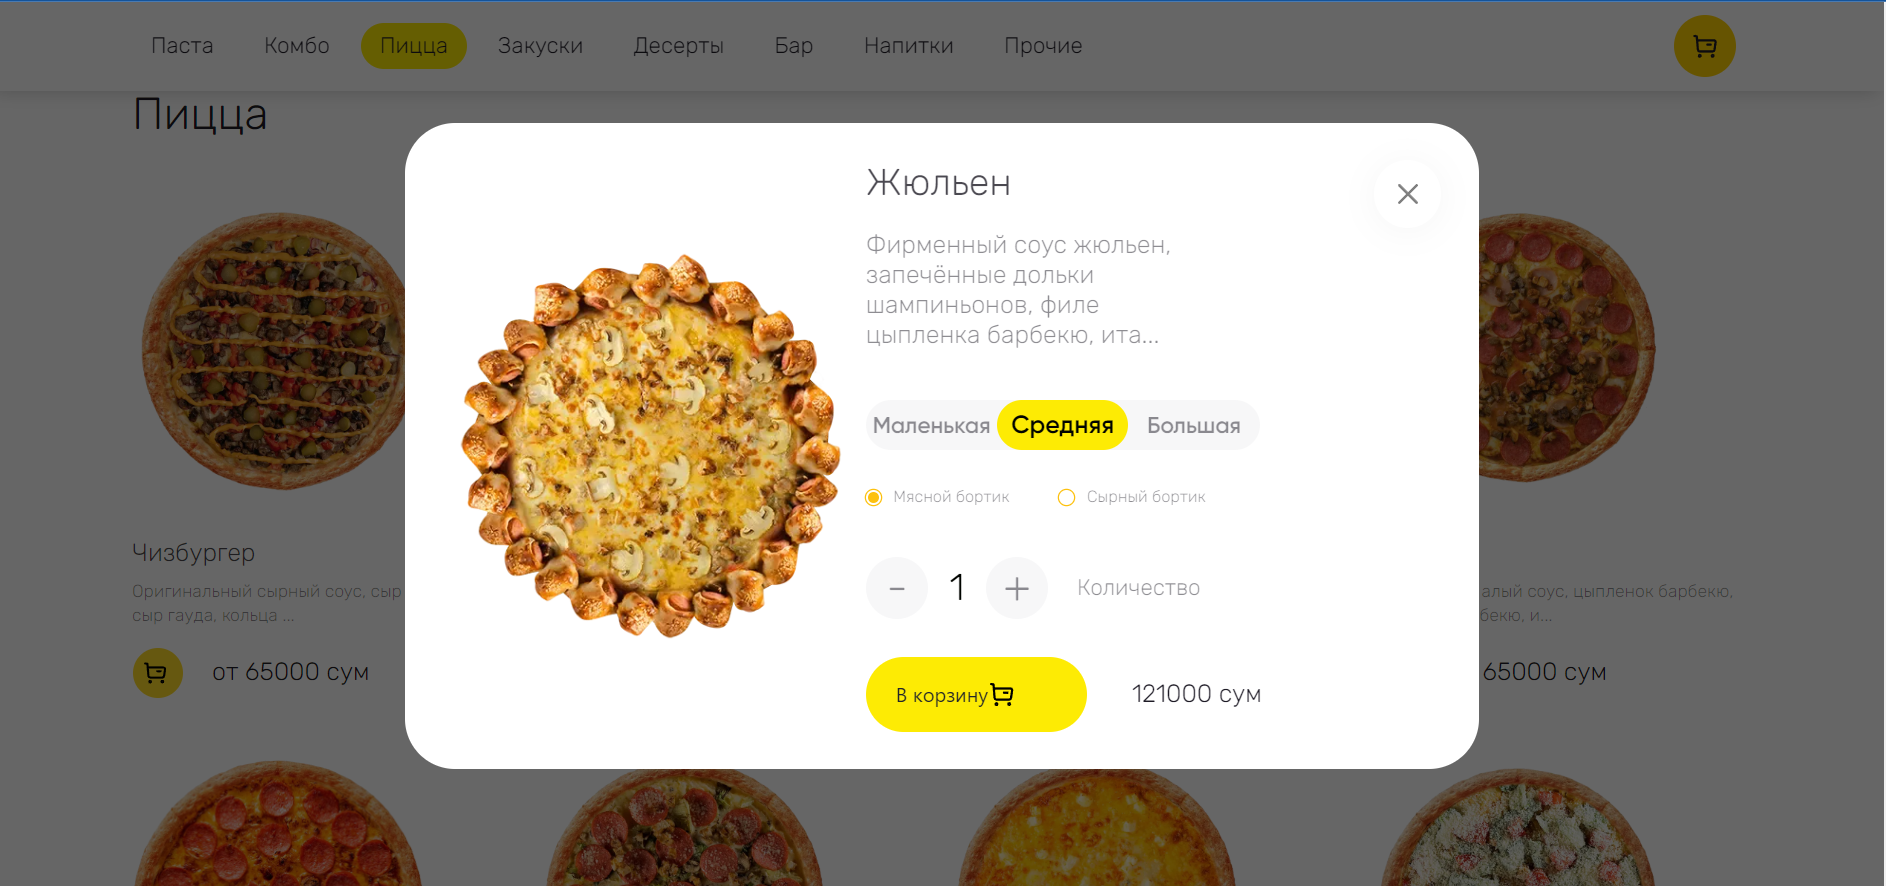
Task: Open the cart icon in header
Action: click(x=1704, y=46)
